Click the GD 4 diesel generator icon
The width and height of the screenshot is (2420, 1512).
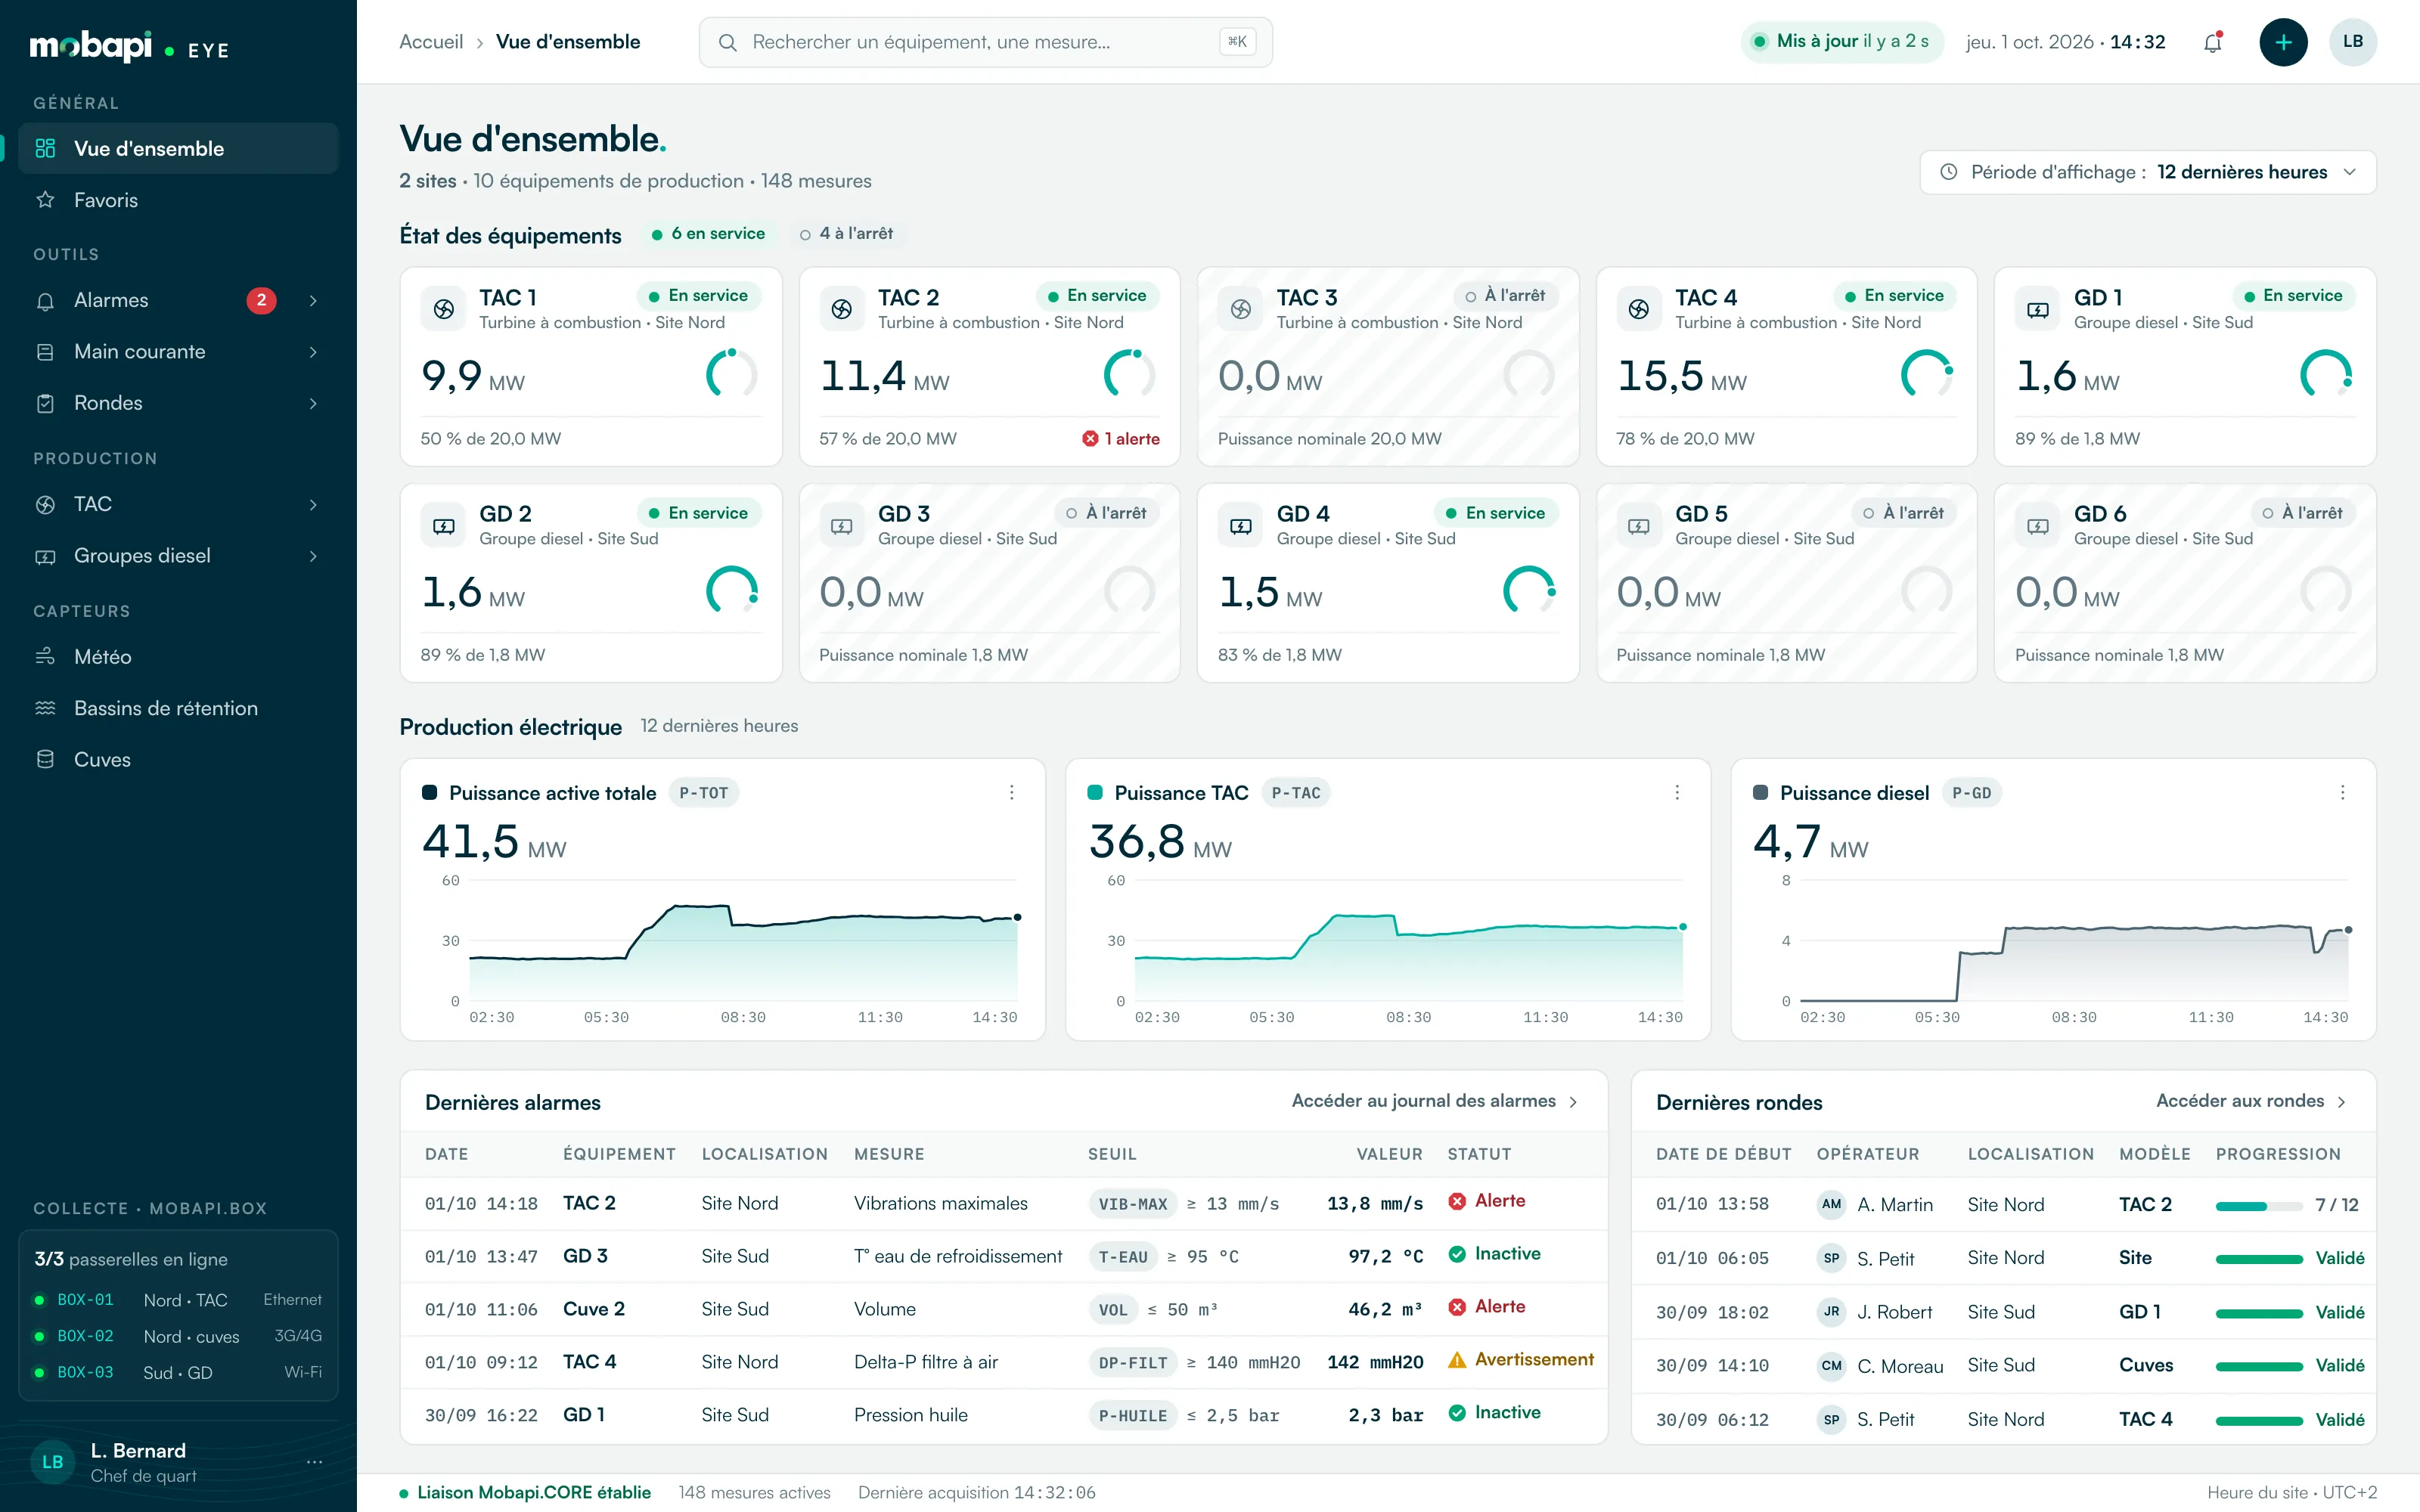click(1241, 526)
